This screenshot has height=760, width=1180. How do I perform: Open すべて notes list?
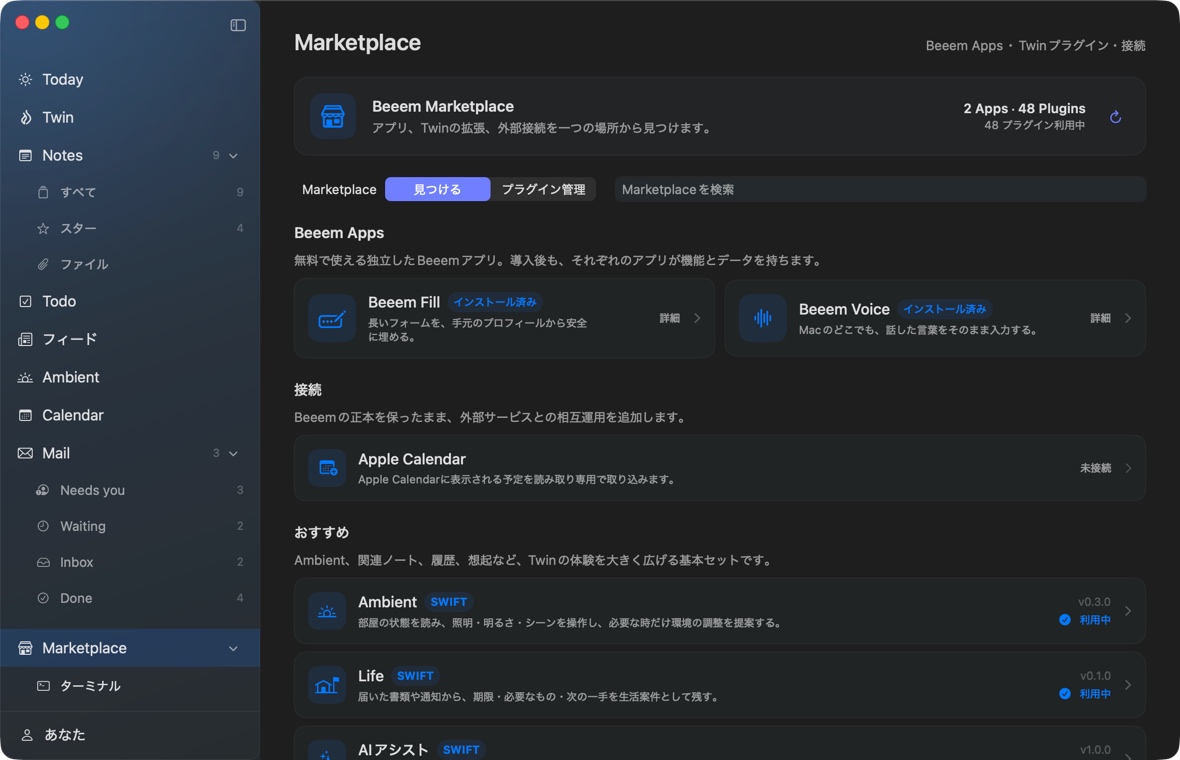130,192
